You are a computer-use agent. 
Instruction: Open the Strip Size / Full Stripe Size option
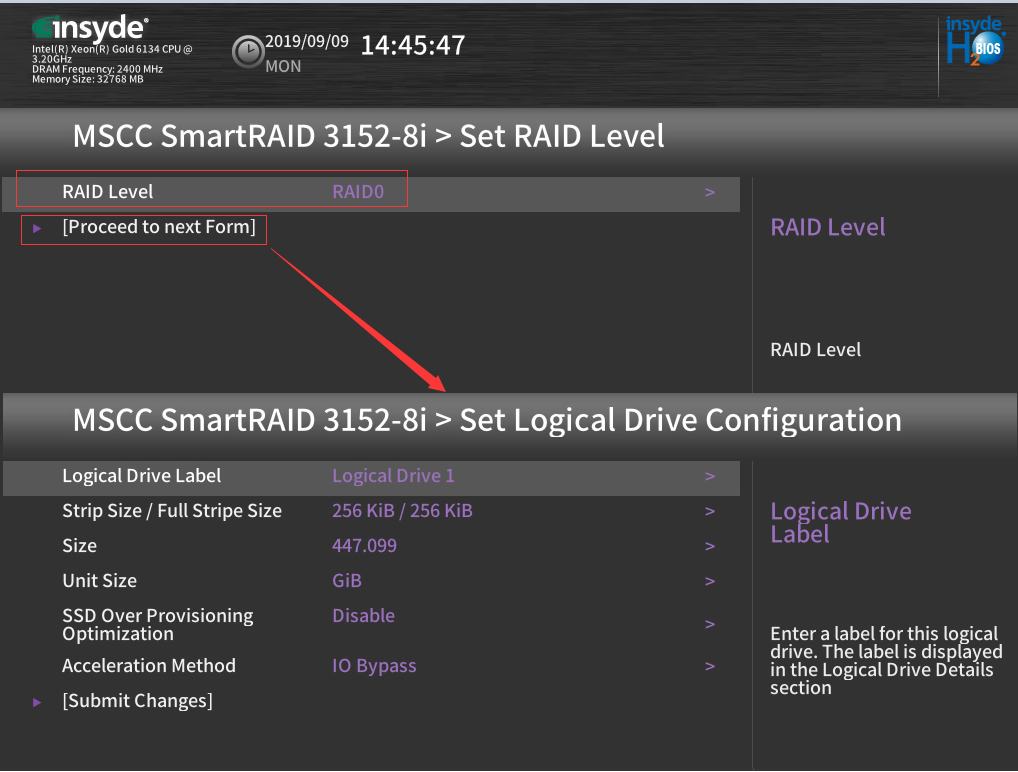pos(371,512)
